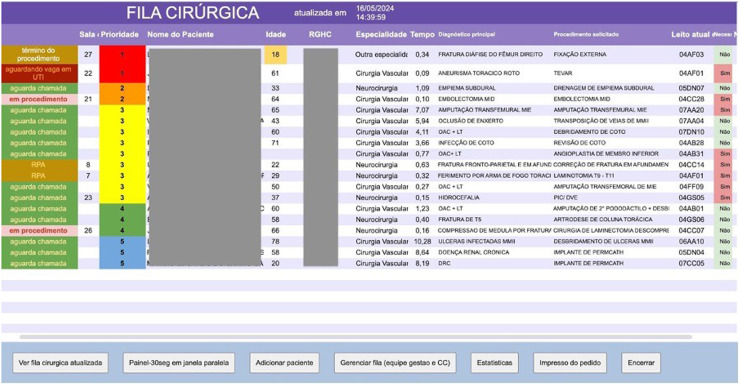Click the highlighted age 18 cell
Viewport: 740px width, 385px height.
(x=276, y=55)
